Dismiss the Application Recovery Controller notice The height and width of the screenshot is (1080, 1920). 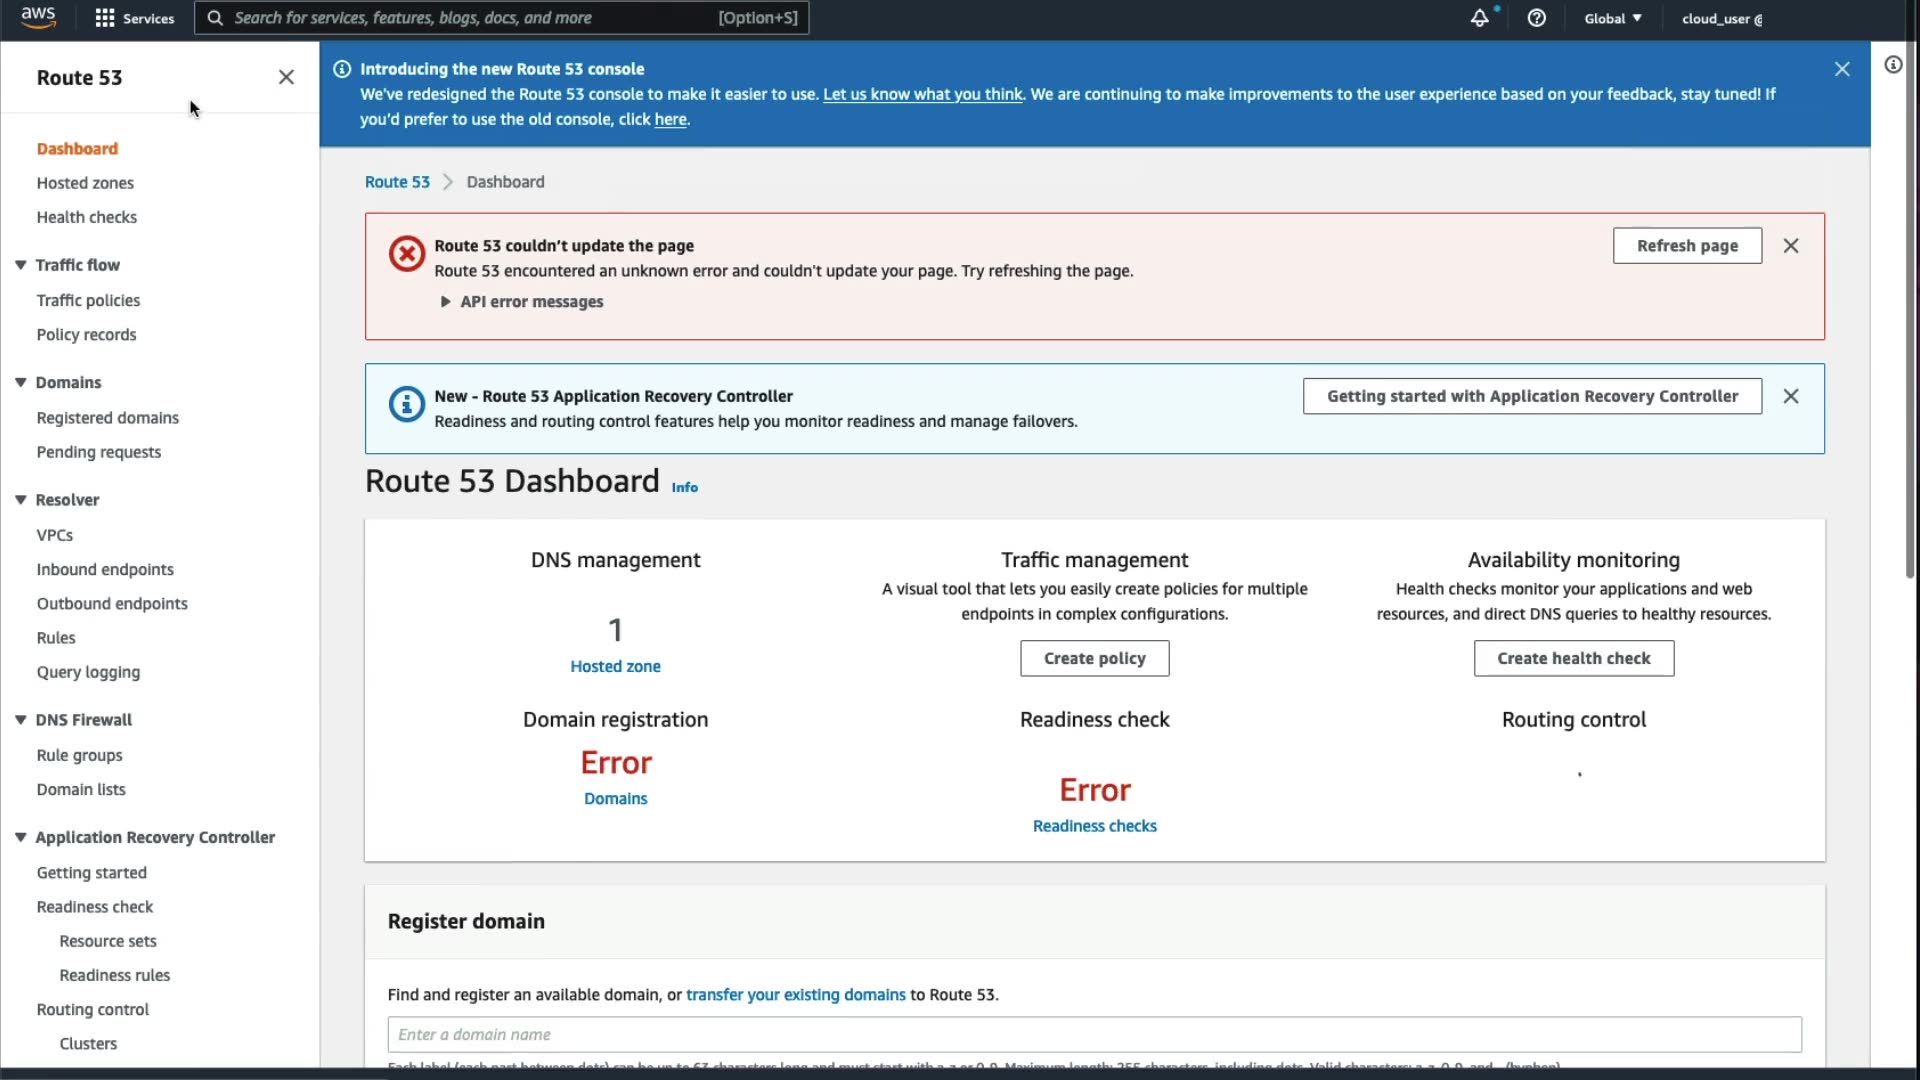pos(1791,396)
